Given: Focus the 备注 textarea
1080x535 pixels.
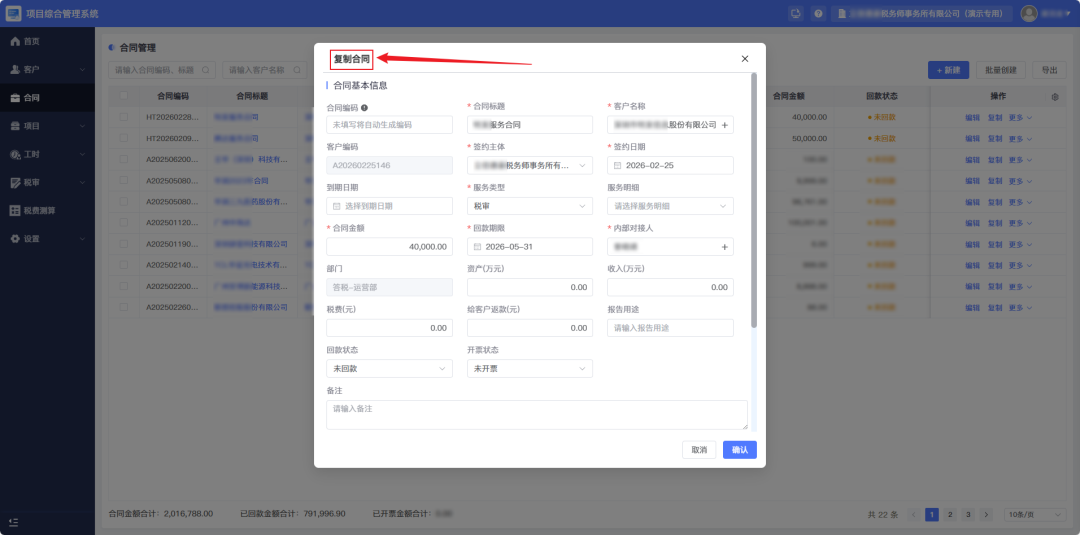Looking at the screenshot, I should 537,415.
